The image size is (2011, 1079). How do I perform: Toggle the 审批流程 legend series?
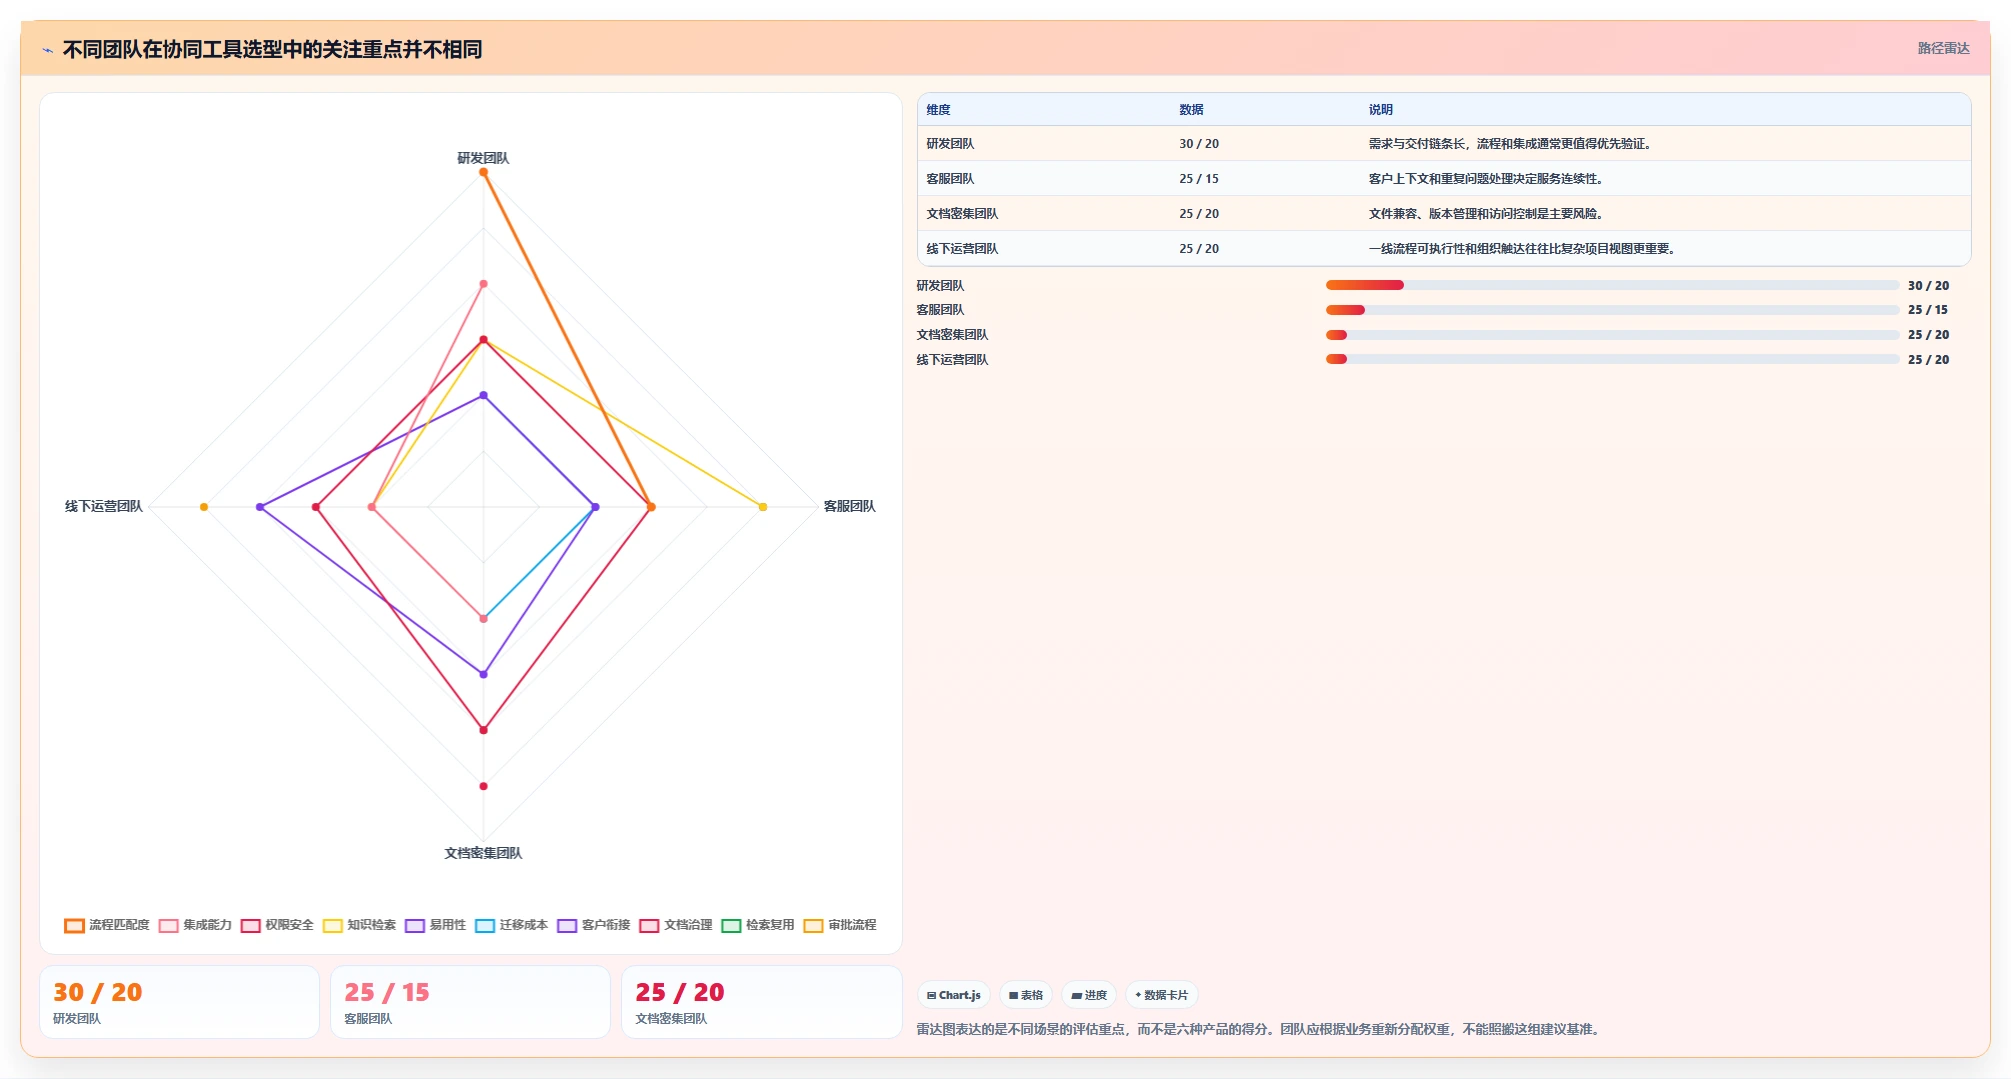840,925
